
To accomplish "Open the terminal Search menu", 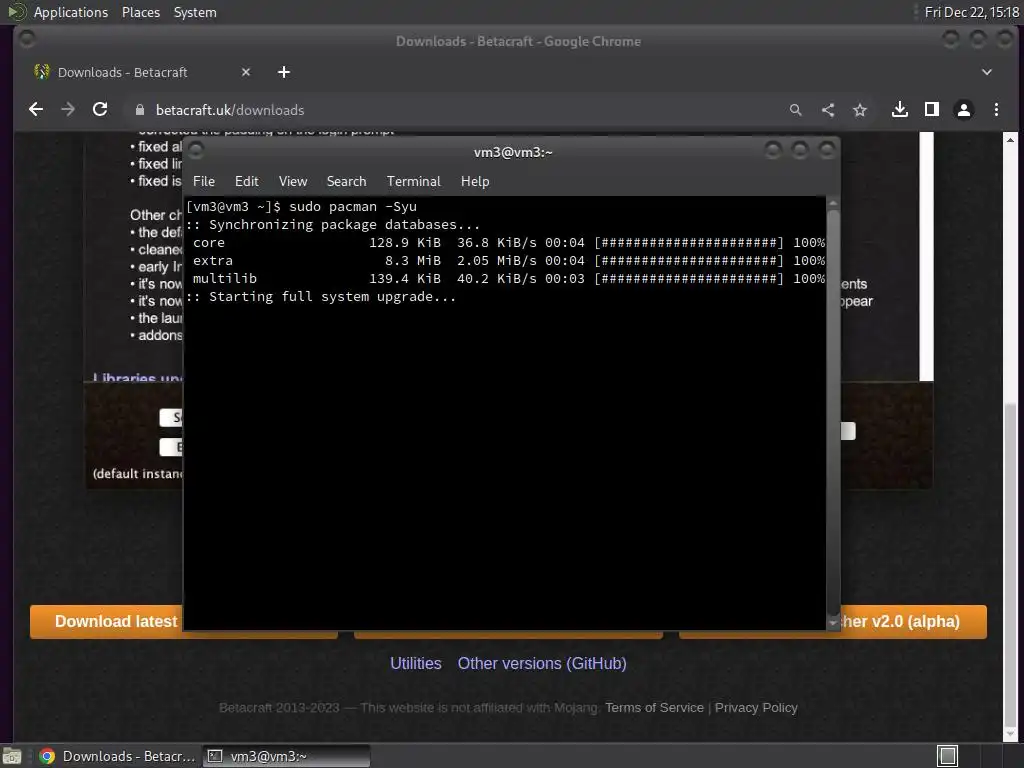I will coord(346,181).
